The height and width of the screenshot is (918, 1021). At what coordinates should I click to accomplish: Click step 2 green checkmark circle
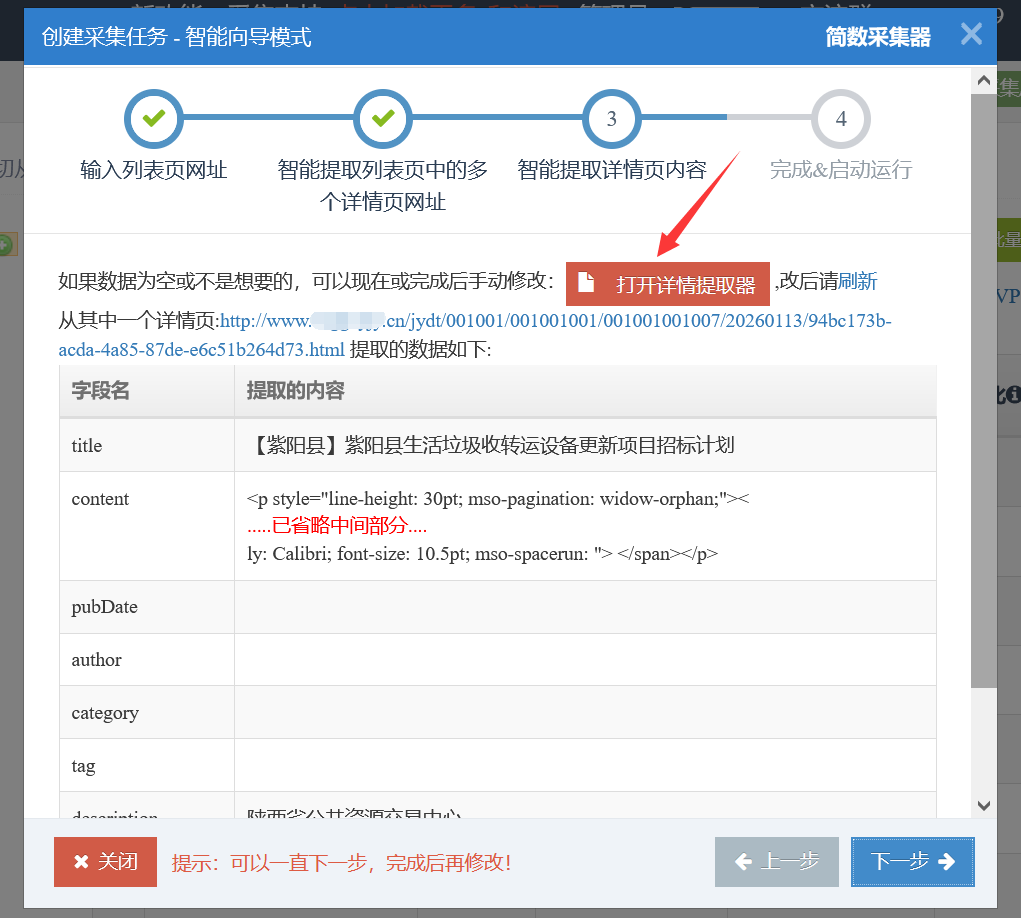click(x=382, y=119)
